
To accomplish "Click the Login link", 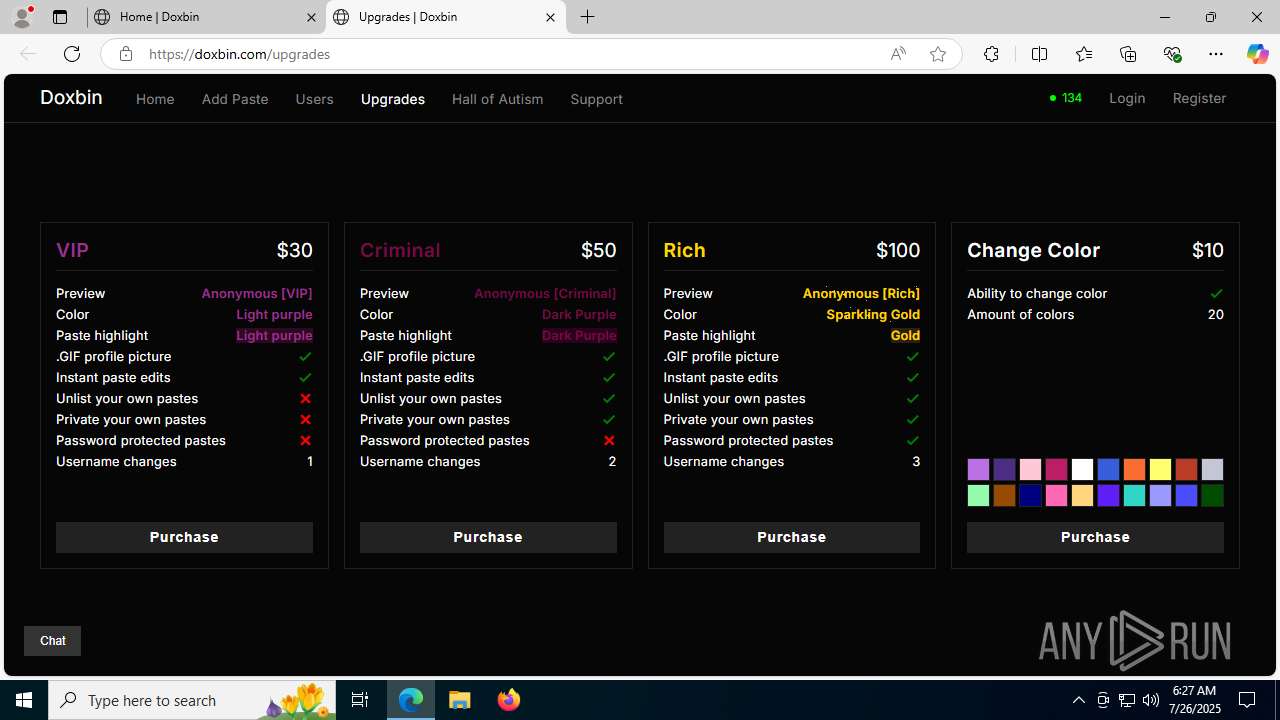I will pyautogui.click(x=1127, y=98).
